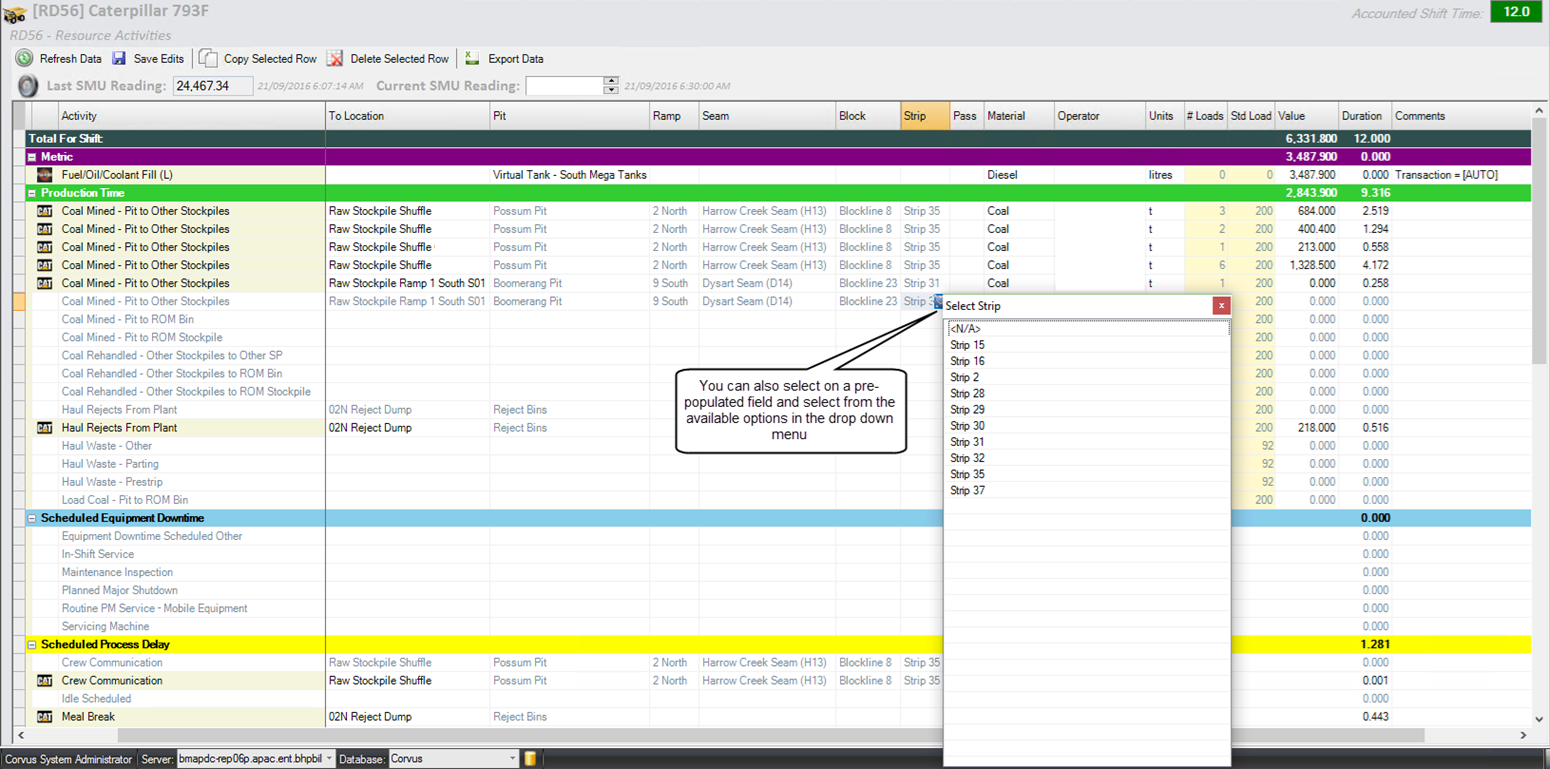Click the To Location column header
The image size is (1550, 769).
(x=407, y=116)
